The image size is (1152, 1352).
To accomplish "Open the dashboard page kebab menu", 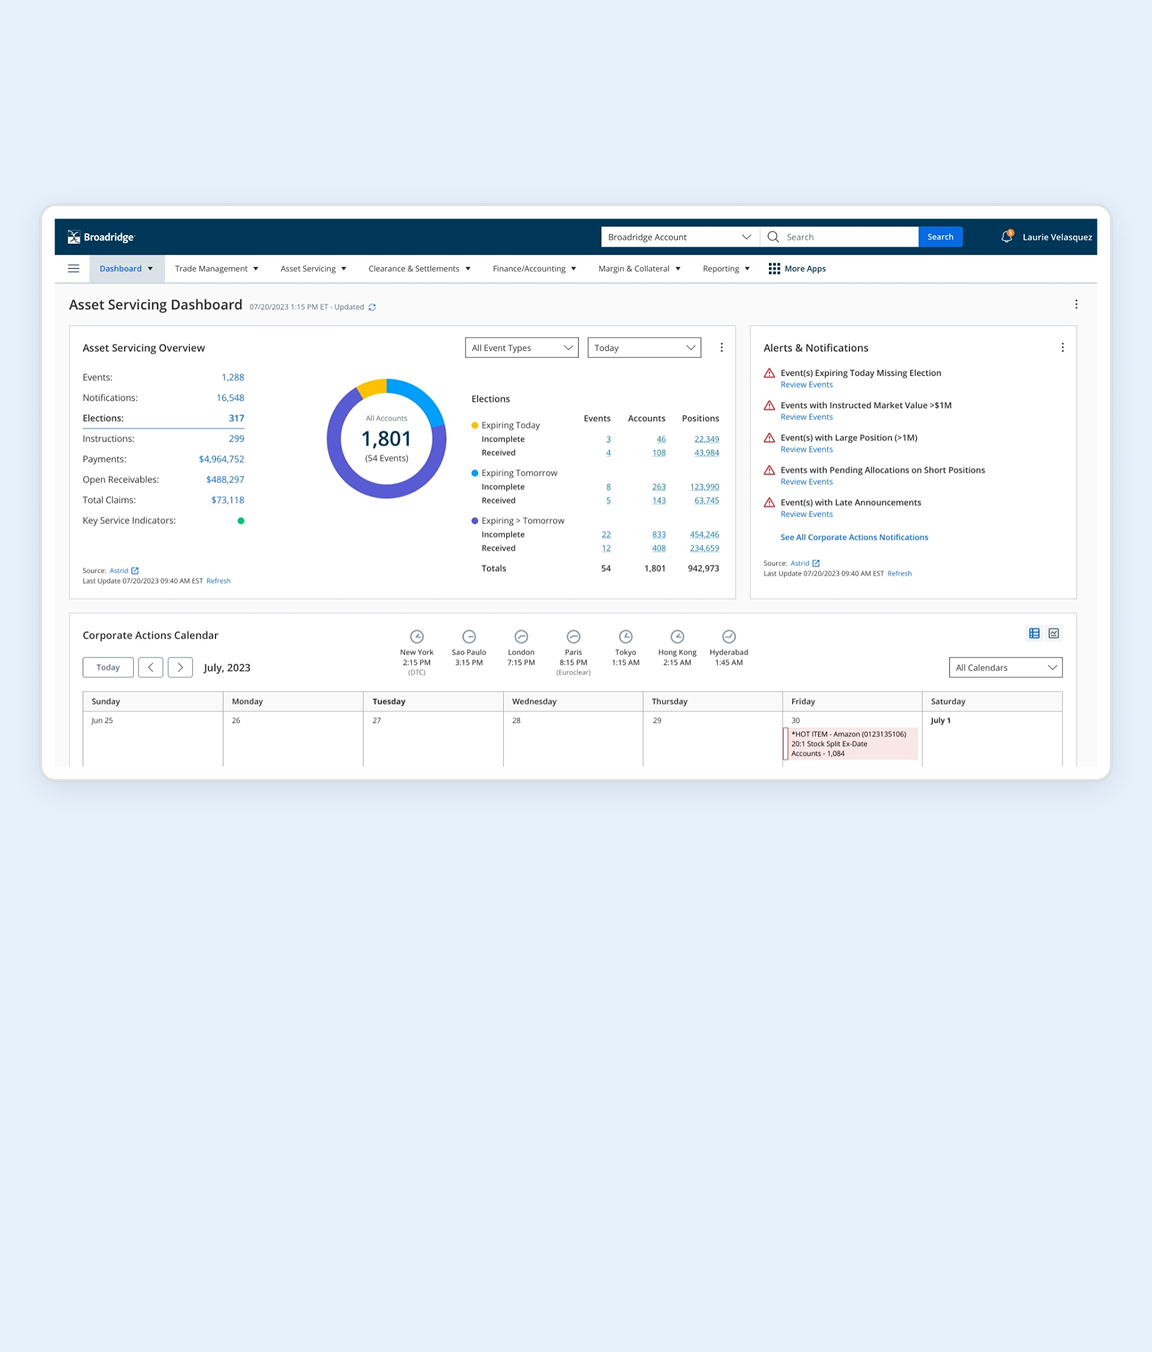I will pyautogui.click(x=1076, y=304).
